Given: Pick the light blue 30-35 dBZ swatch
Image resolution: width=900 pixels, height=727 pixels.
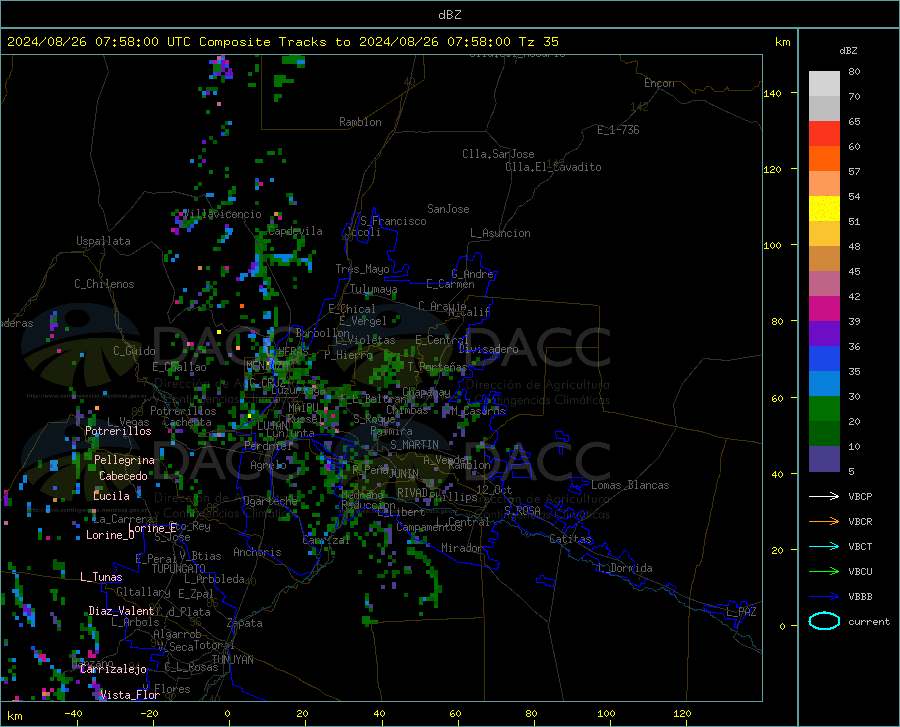Looking at the screenshot, I should [824, 384].
